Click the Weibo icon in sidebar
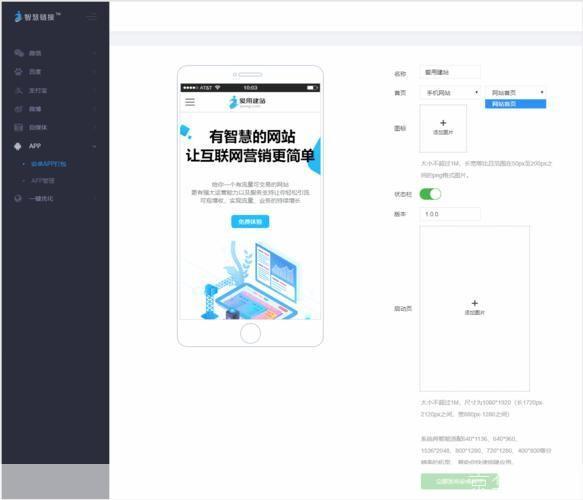This screenshot has width=583, height=500. click(18, 109)
